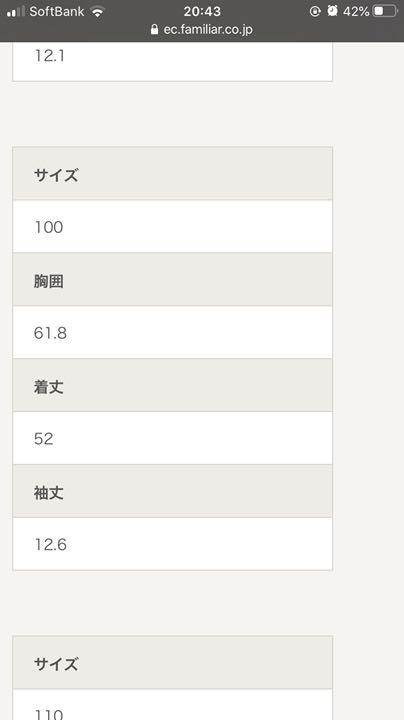Select the 12.1 value cell
Screen dimensions: 404x720
pyautogui.click(x=173, y=61)
